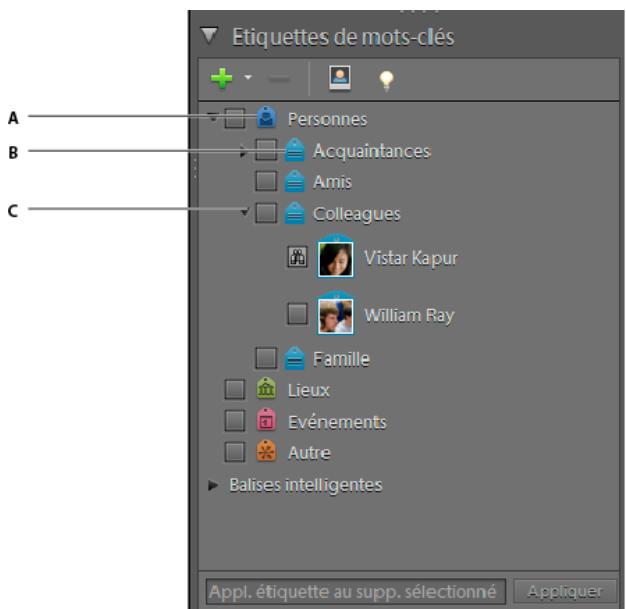
Task: Click the Balises intelligentes label
Action: click(x=306, y=485)
